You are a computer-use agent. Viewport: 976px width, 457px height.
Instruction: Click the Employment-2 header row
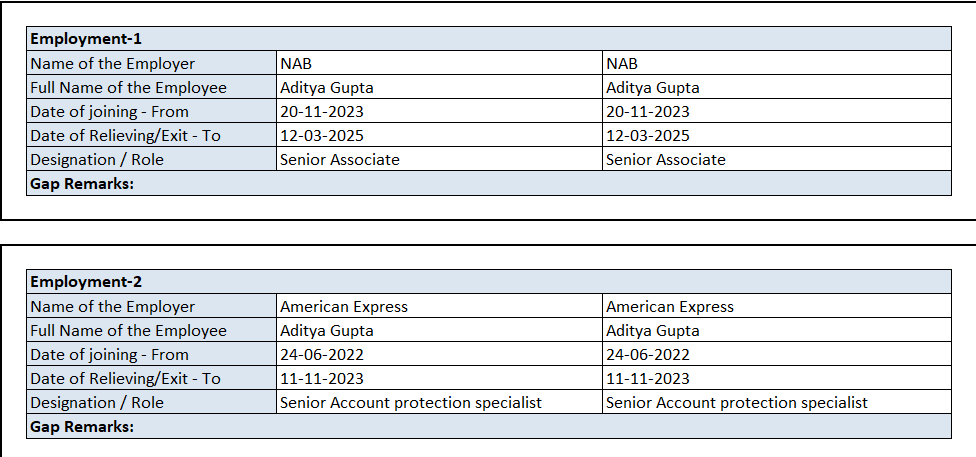click(489, 282)
